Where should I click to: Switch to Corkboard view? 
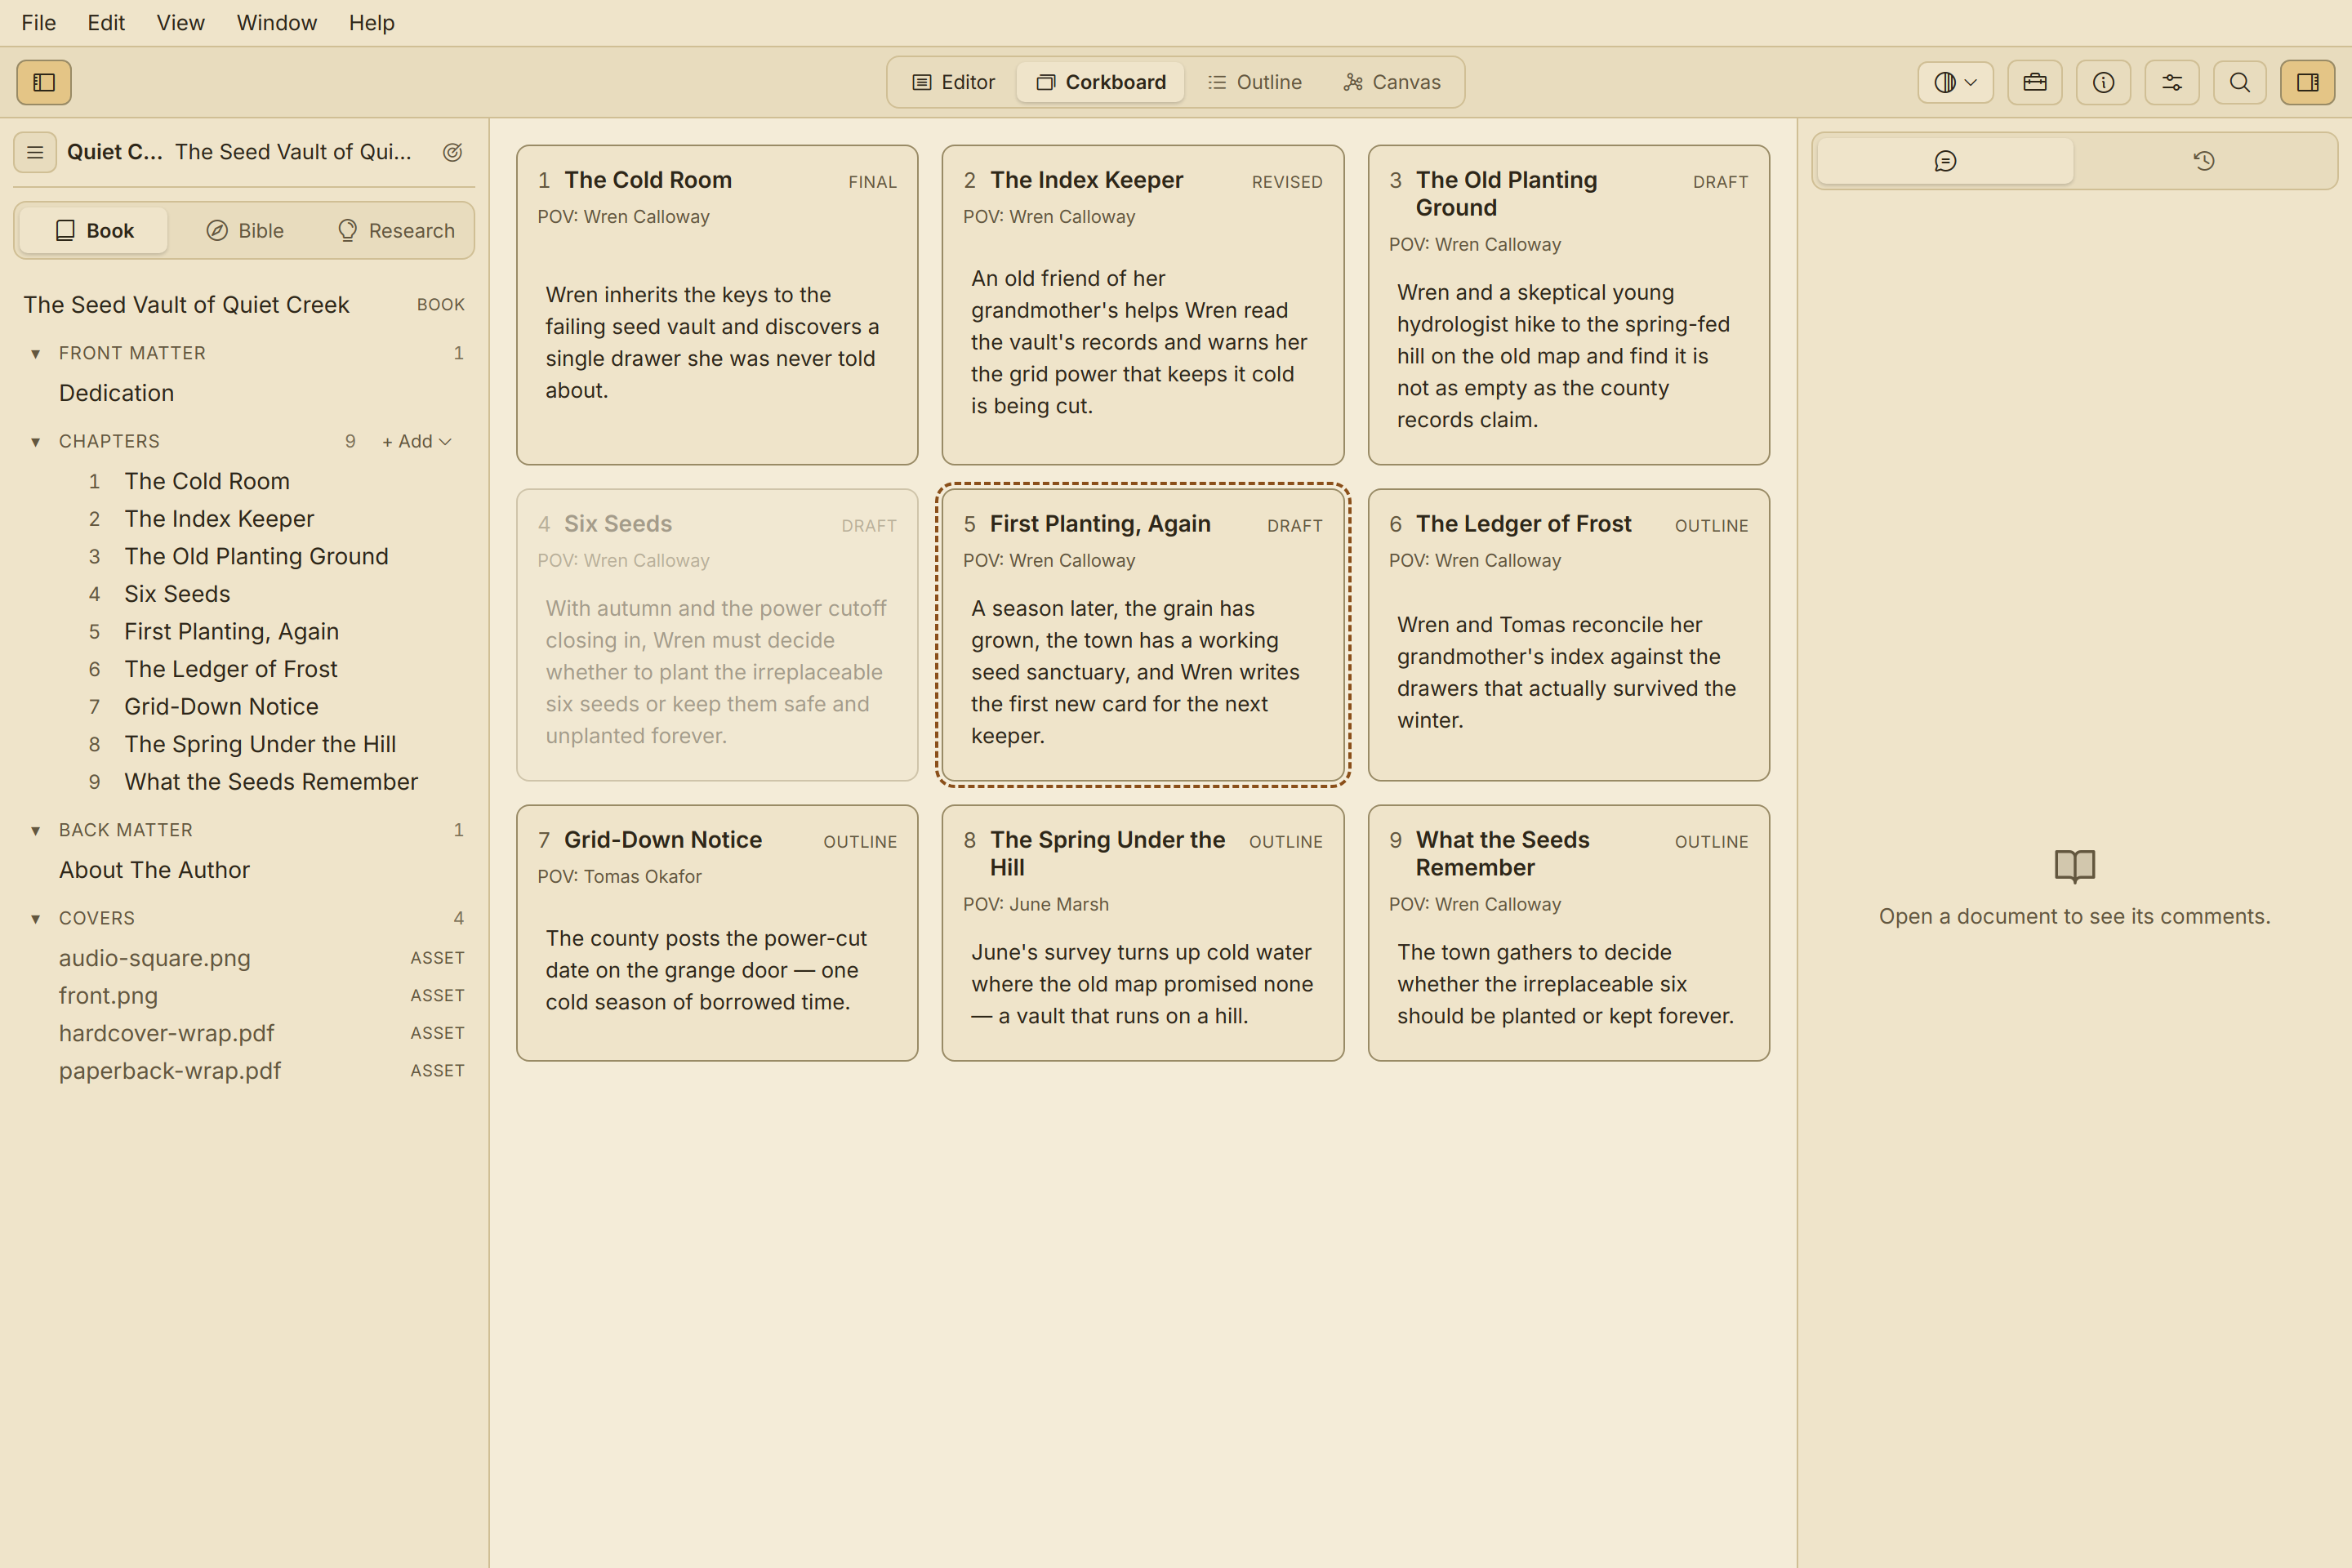[x=1101, y=82]
